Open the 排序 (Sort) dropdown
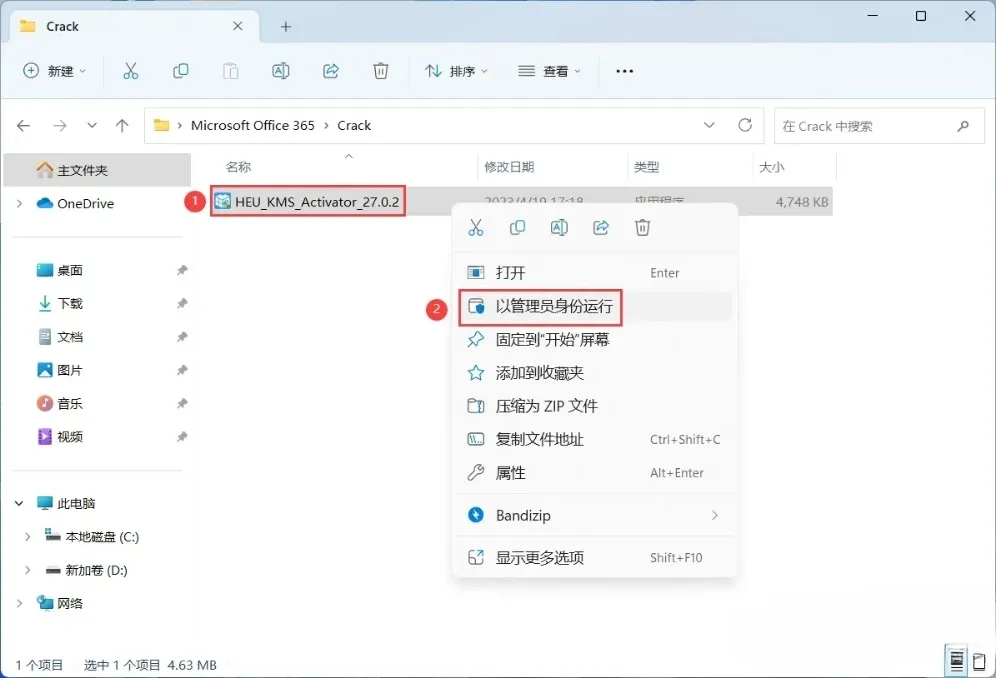Viewport: 996px width, 678px height. tap(456, 71)
